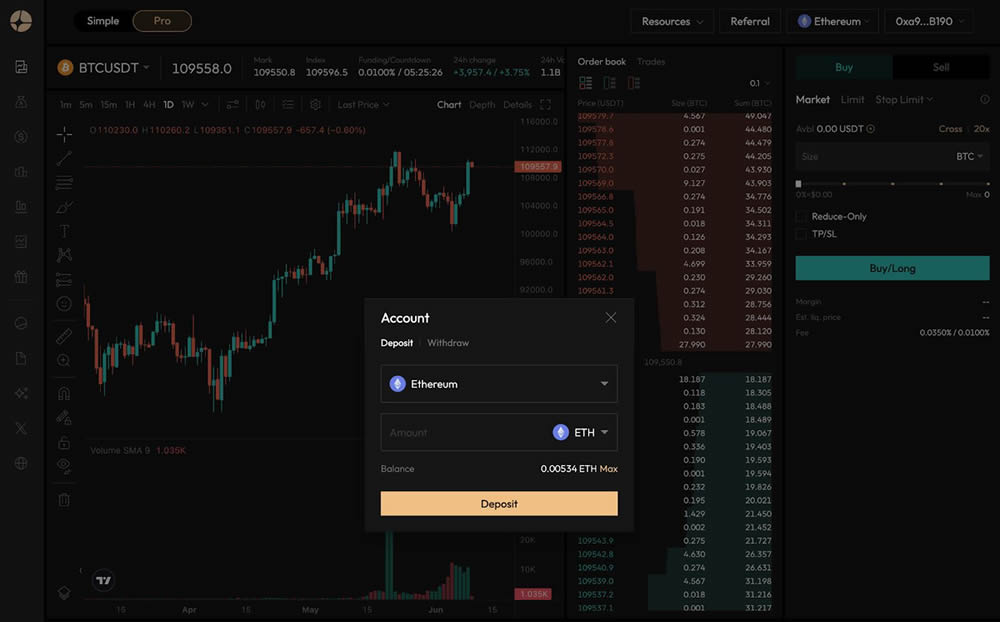Open the X (Twitter) sidebar link
Screen dimensions: 1000x622
tap(21, 428)
